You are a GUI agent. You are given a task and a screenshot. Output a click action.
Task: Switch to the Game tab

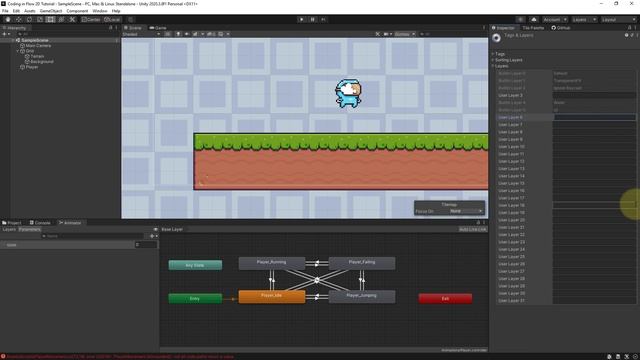158,28
